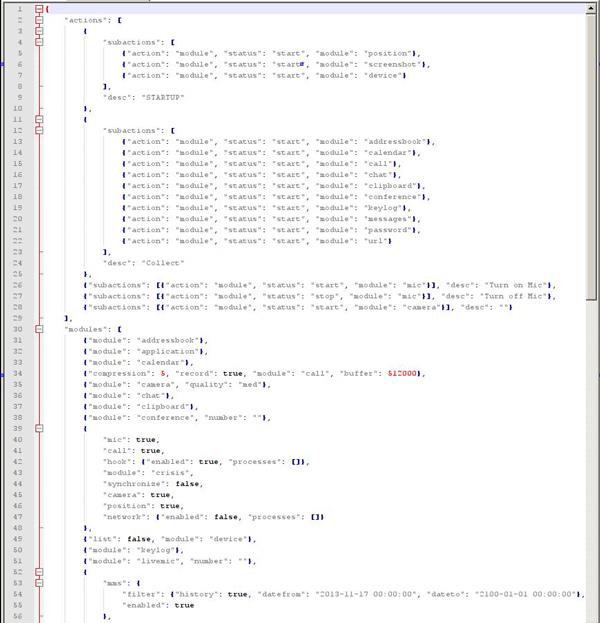
Task: Collapse the "actions" array fold marker
Action: point(39,20)
